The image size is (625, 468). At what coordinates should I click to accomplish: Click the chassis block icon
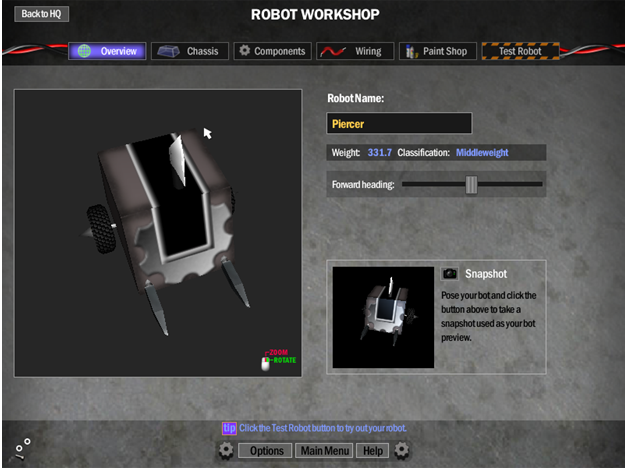[x=168, y=51]
